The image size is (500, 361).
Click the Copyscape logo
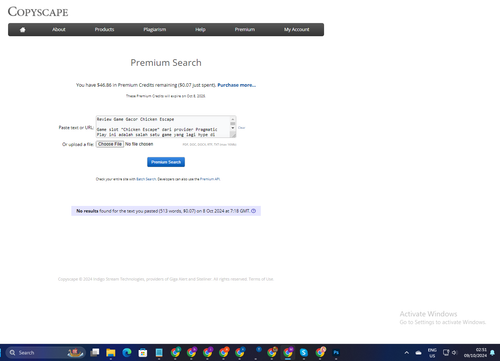click(38, 12)
